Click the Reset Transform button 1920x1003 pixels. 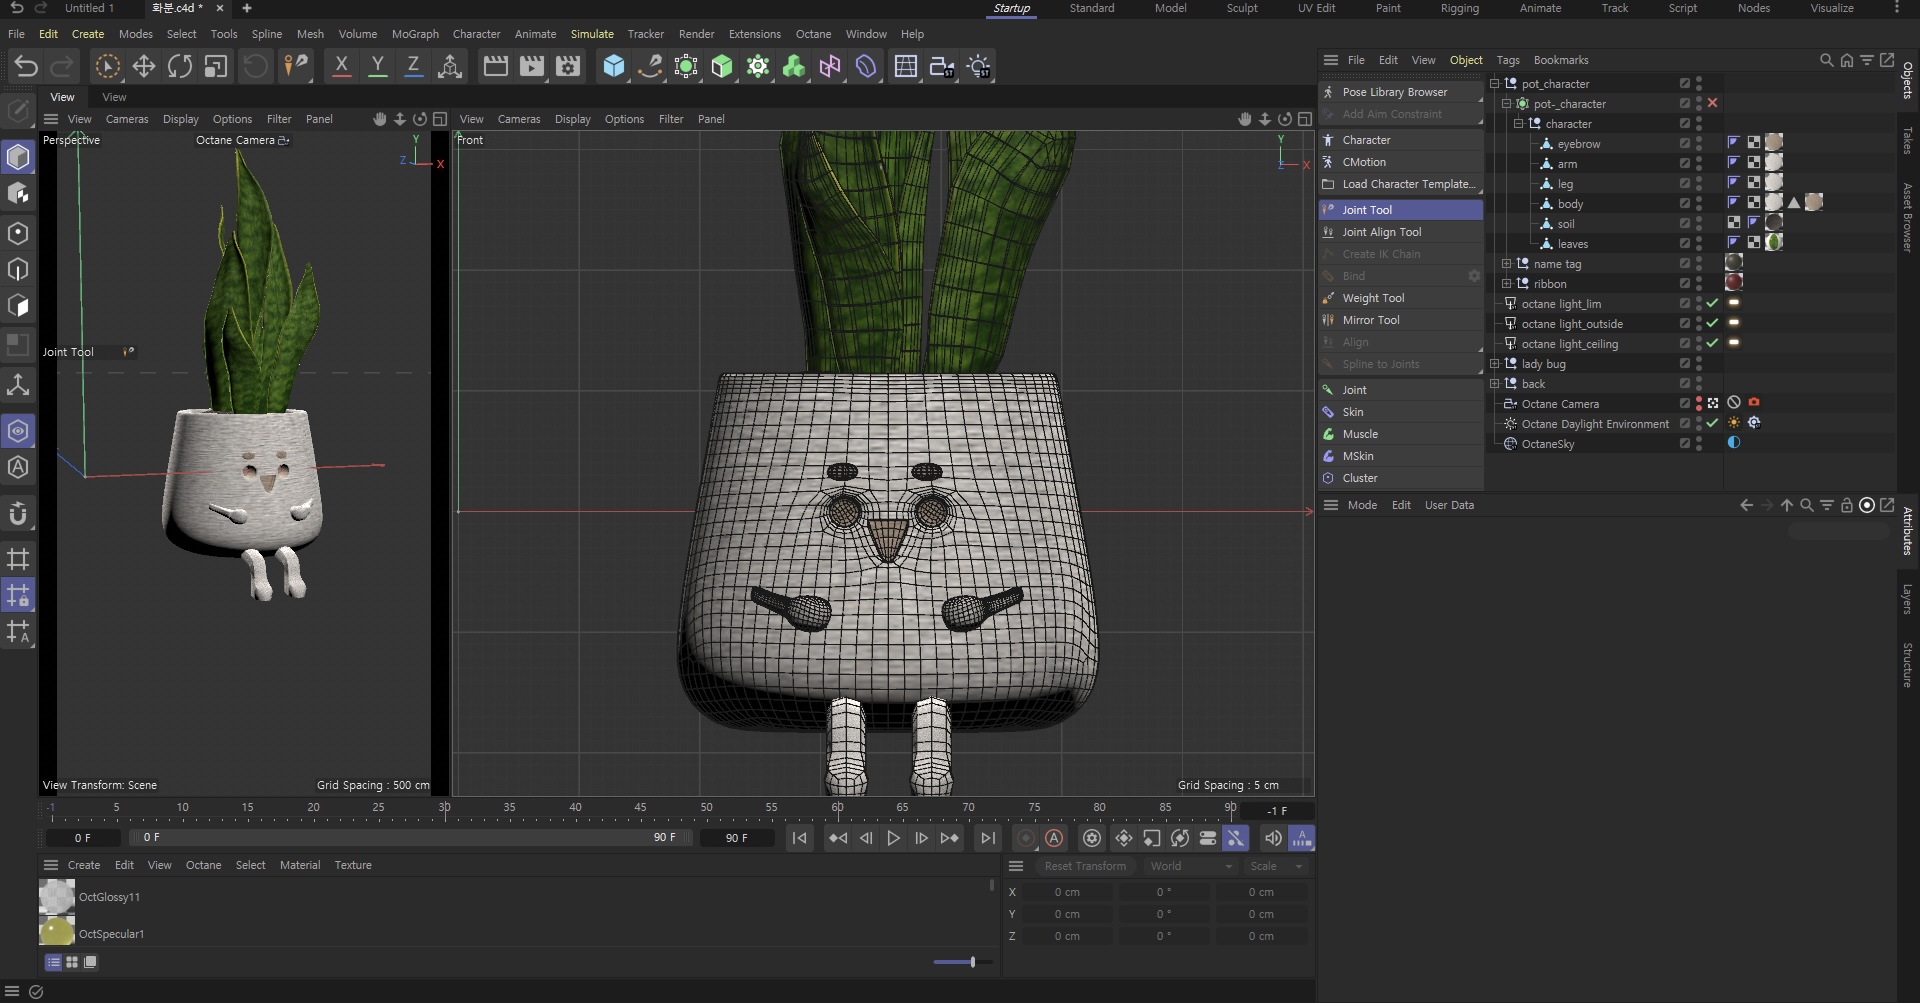1085,866
